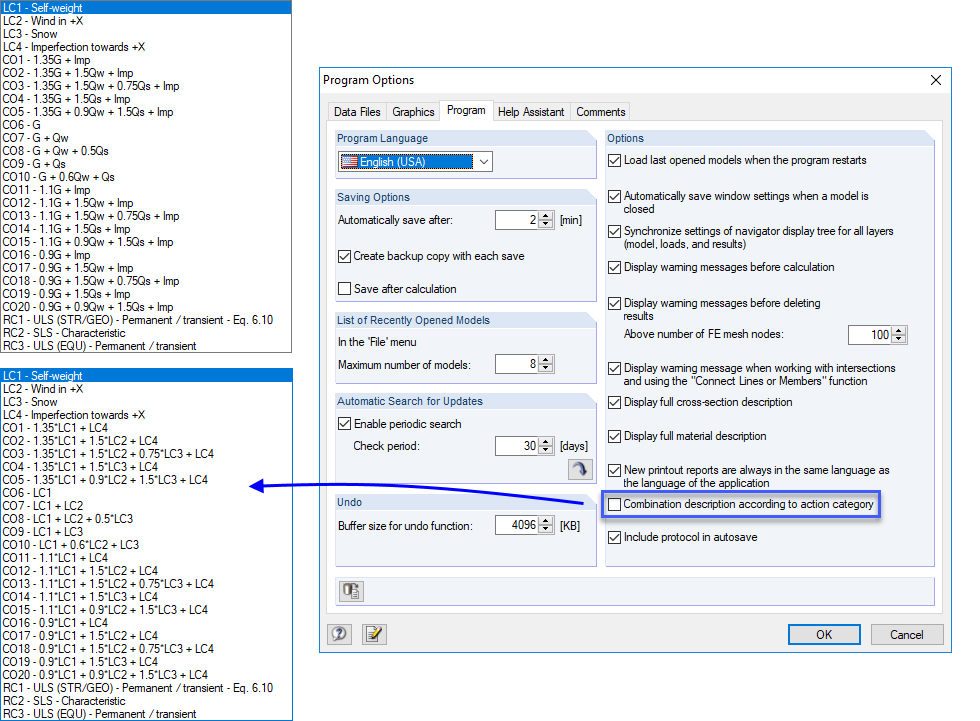The height and width of the screenshot is (721, 980).
Task: Toggle Display warning messages before deleting results
Action: [x=614, y=303]
